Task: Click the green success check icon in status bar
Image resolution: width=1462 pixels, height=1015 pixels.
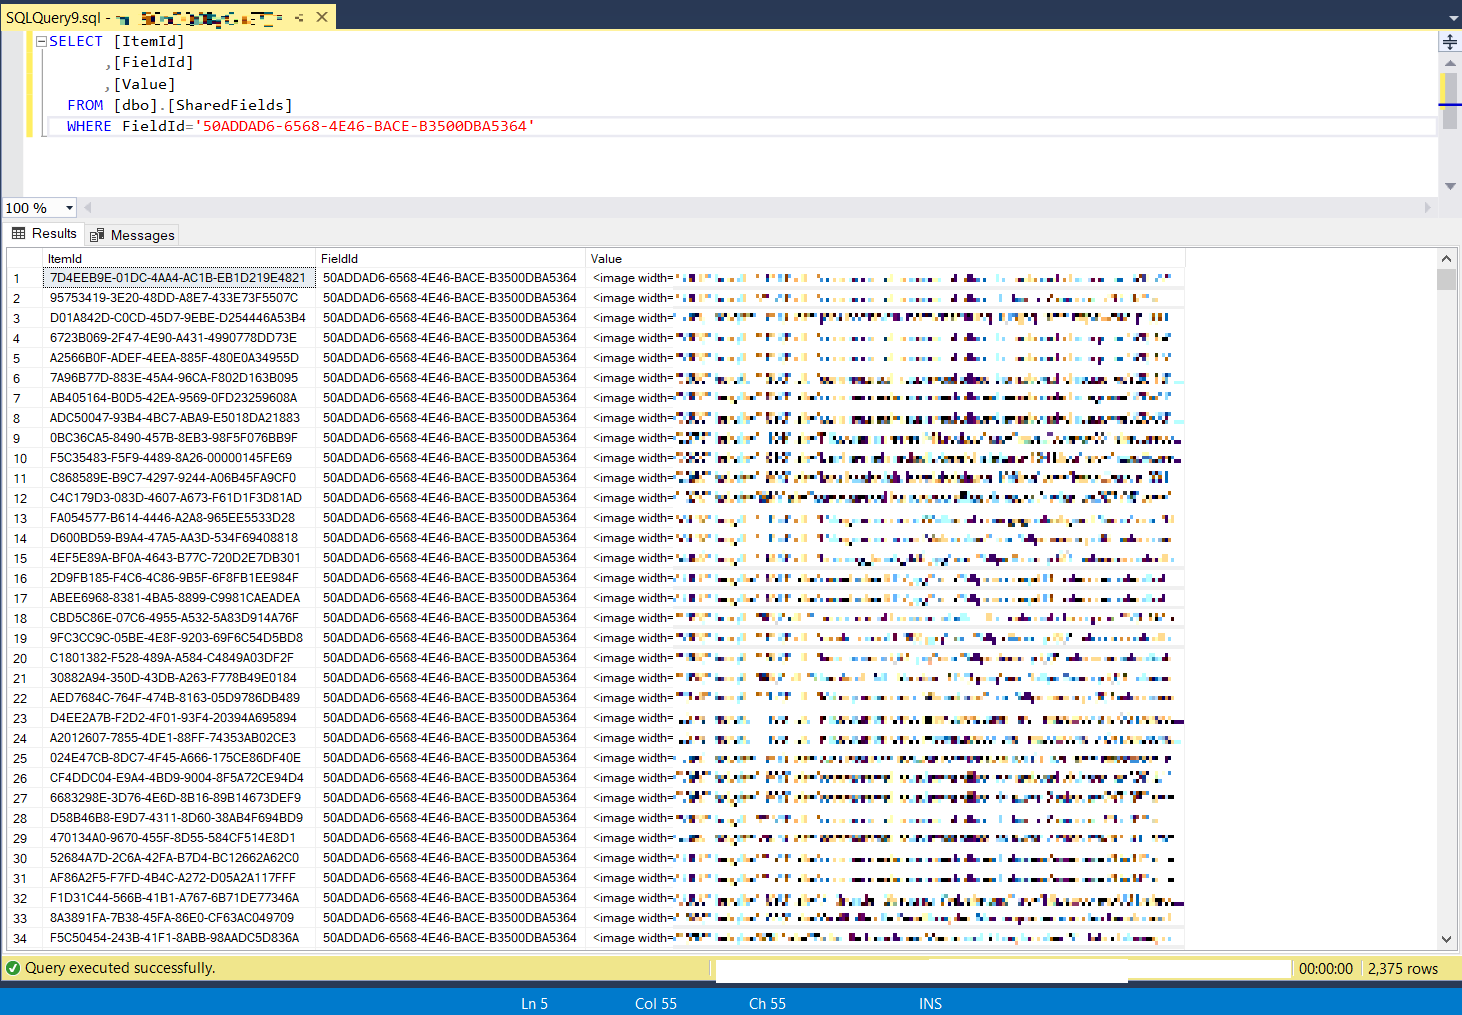Action: point(12,967)
